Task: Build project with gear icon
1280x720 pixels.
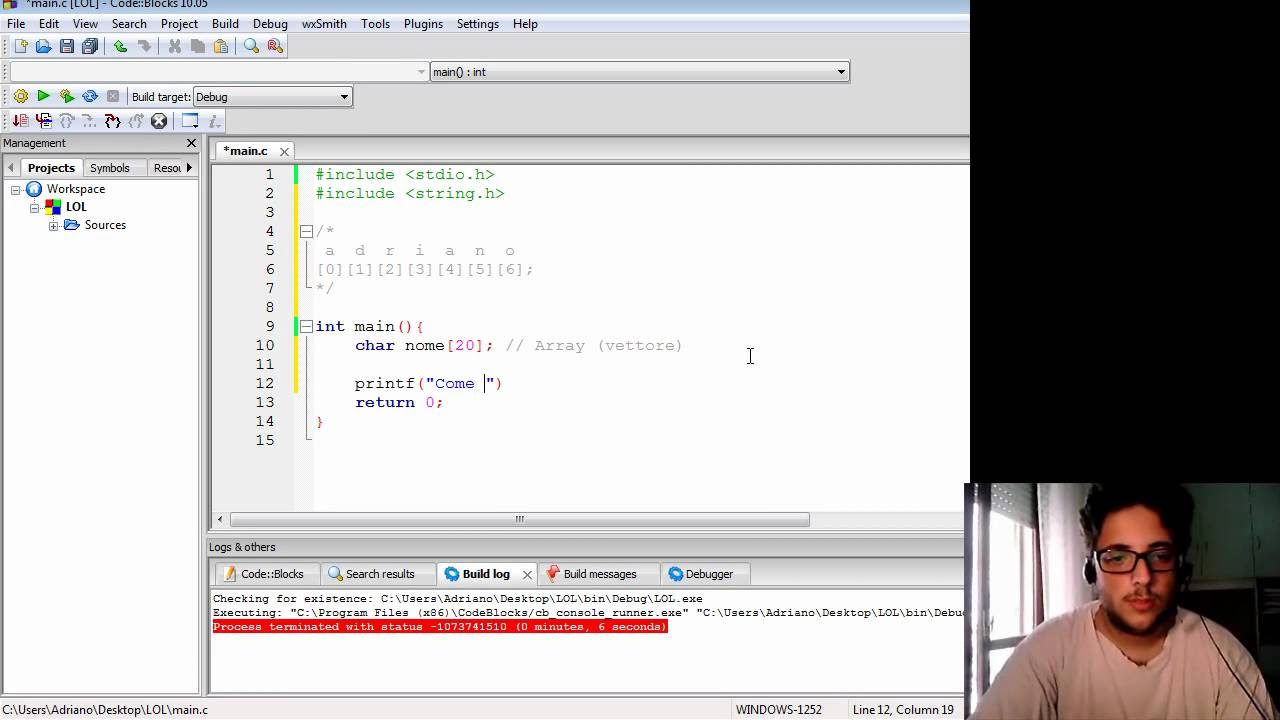Action: click(20, 96)
